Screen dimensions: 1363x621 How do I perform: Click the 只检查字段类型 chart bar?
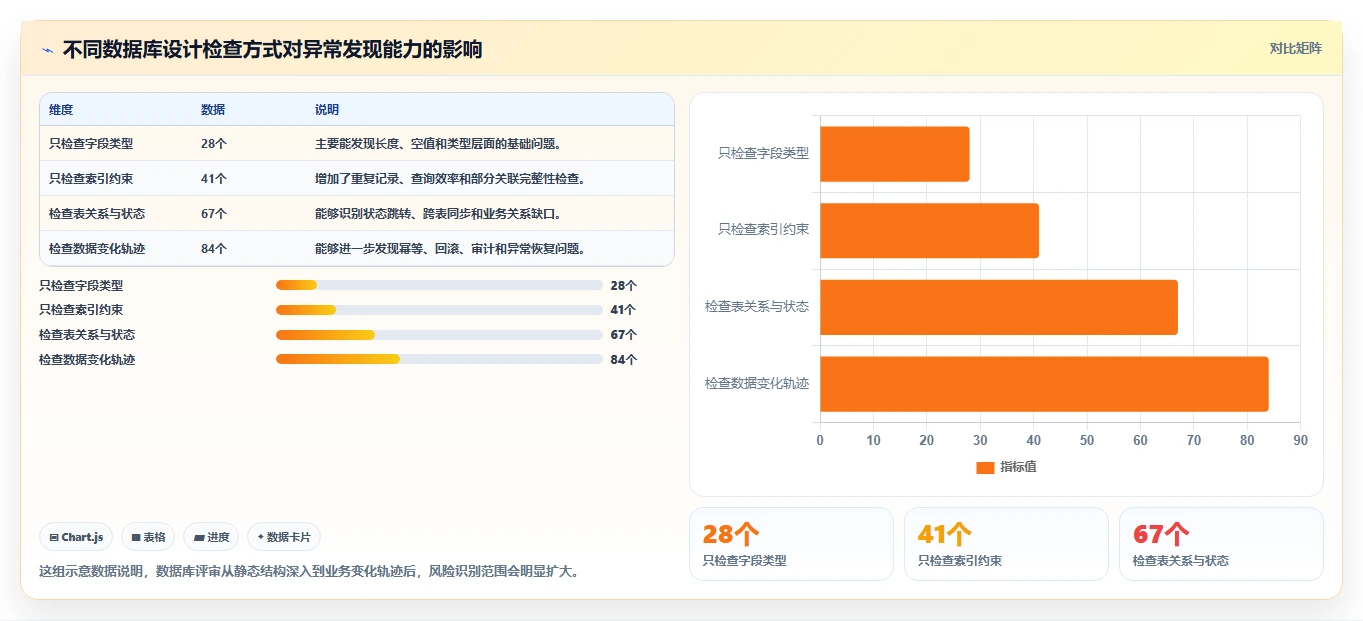(894, 154)
